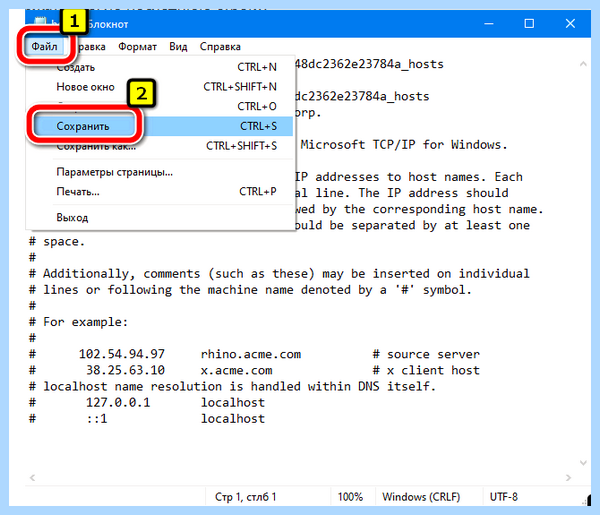Image resolution: width=600 pixels, height=515 pixels.
Task: Click the Блокнот title bar text
Action: point(108,24)
